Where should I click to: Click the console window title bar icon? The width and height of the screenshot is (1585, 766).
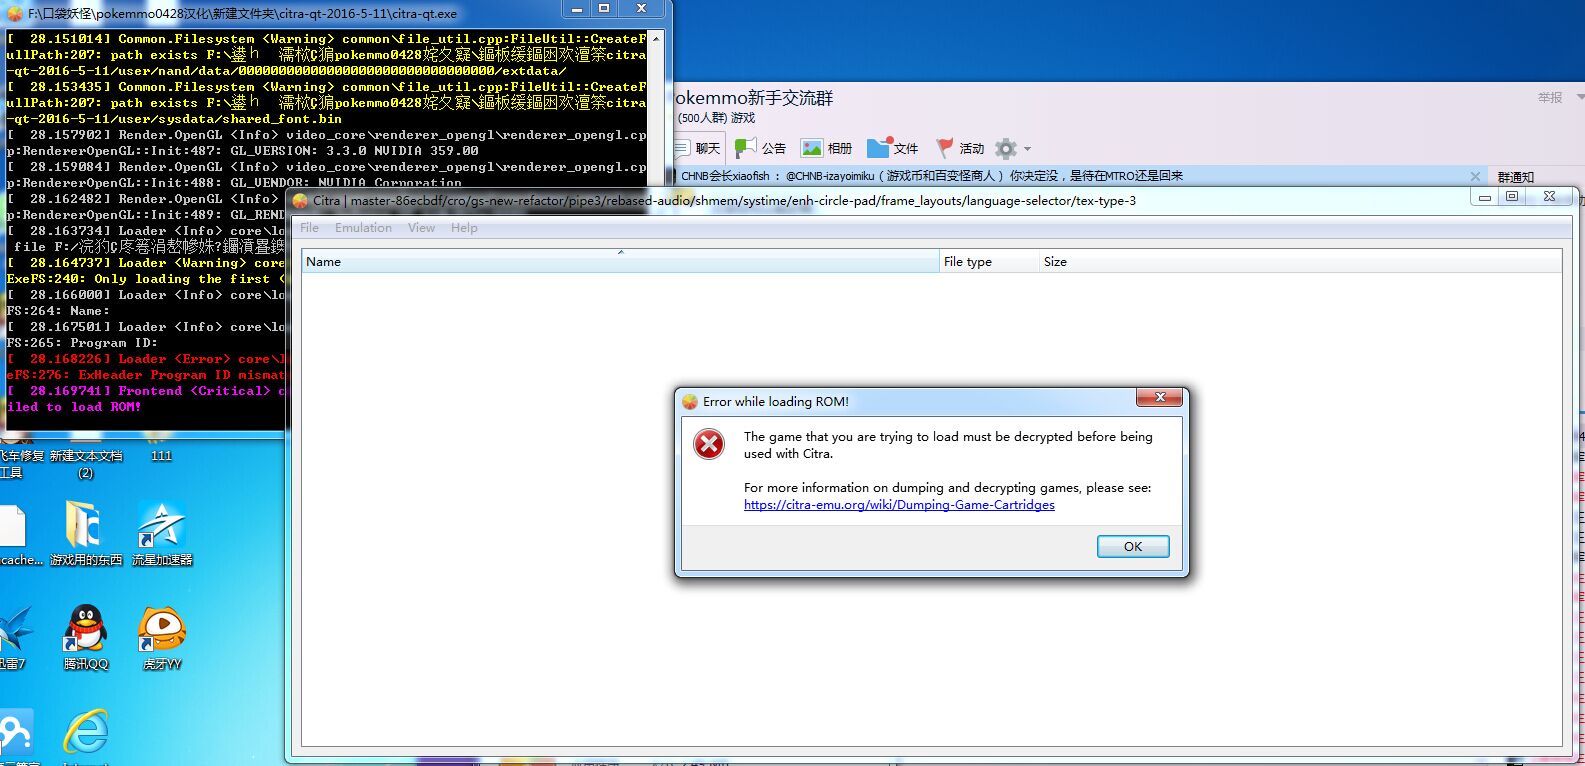point(14,14)
